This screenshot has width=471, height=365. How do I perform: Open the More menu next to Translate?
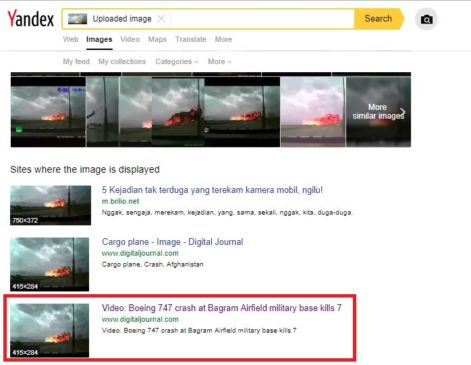point(223,39)
